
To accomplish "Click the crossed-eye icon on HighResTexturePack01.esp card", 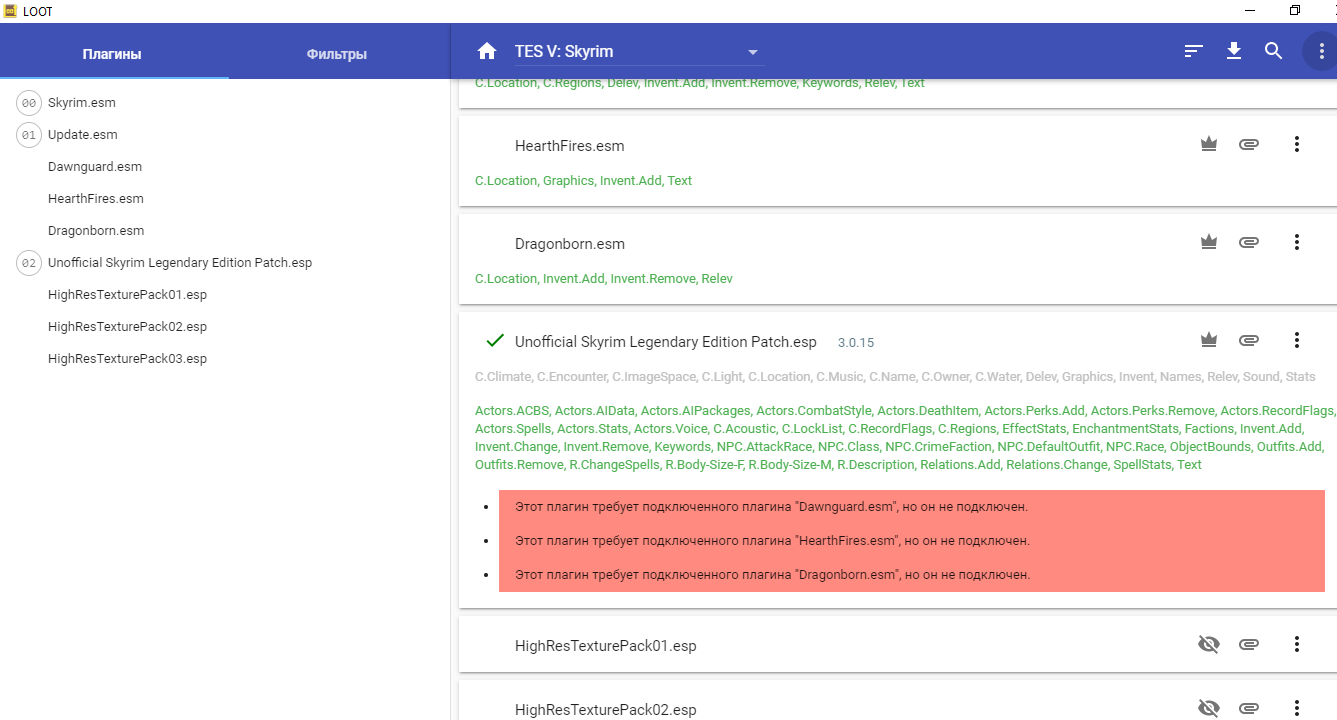I will click(x=1209, y=644).
